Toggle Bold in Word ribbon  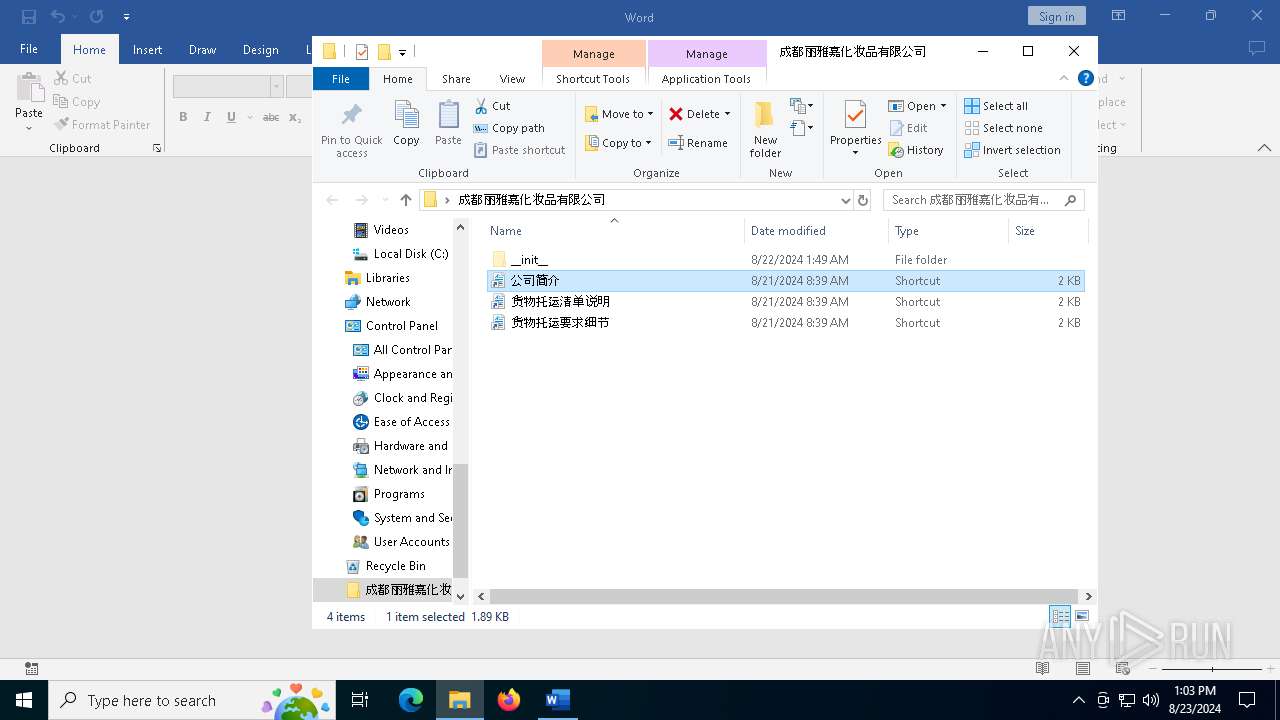[x=183, y=117]
